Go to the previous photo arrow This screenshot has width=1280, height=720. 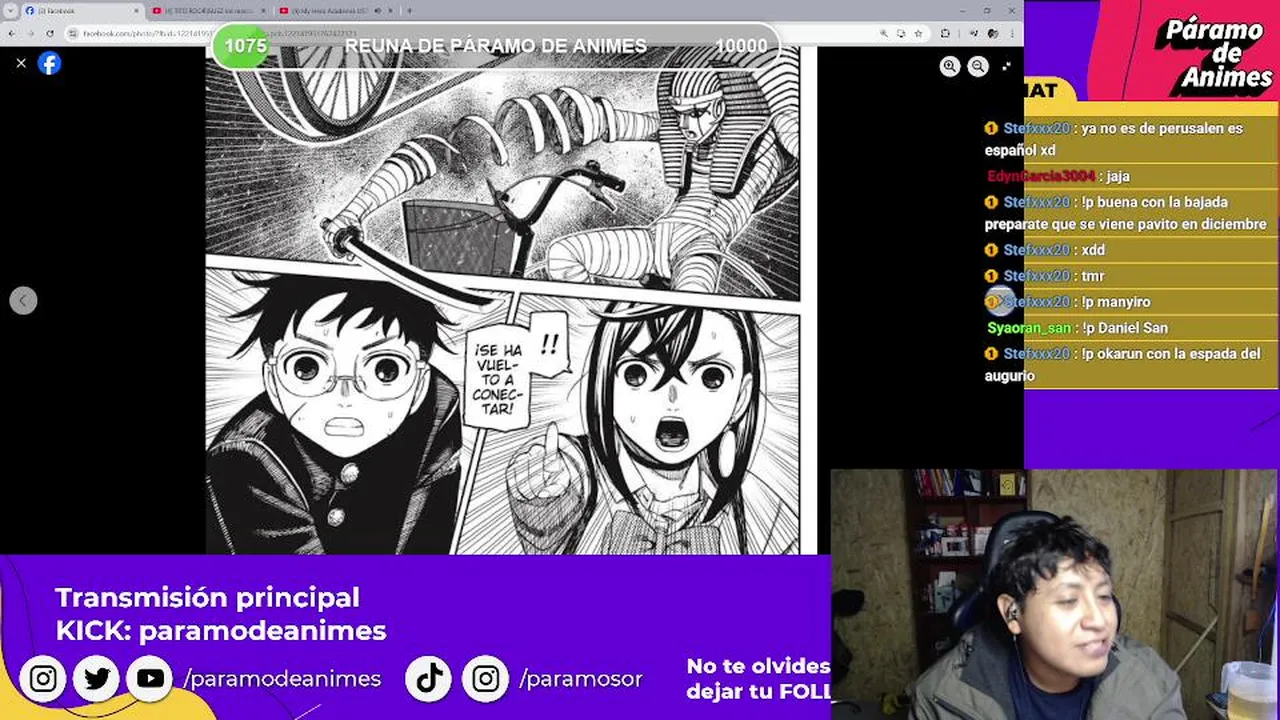click(x=23, y=300)
